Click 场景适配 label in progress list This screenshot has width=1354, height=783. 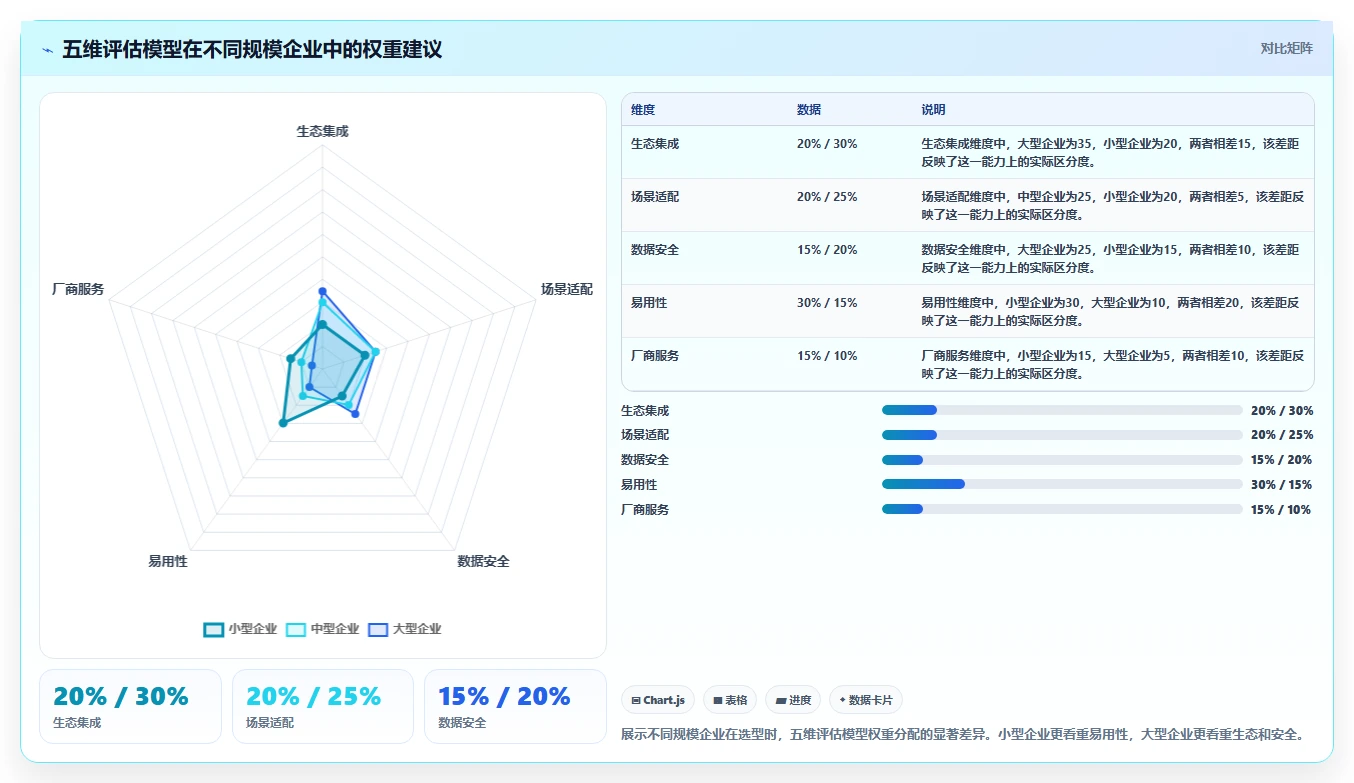[645, 435]
